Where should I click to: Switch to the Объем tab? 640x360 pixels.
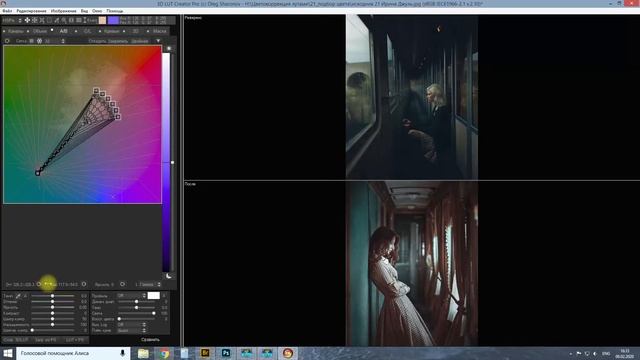(x=40, y=31)
